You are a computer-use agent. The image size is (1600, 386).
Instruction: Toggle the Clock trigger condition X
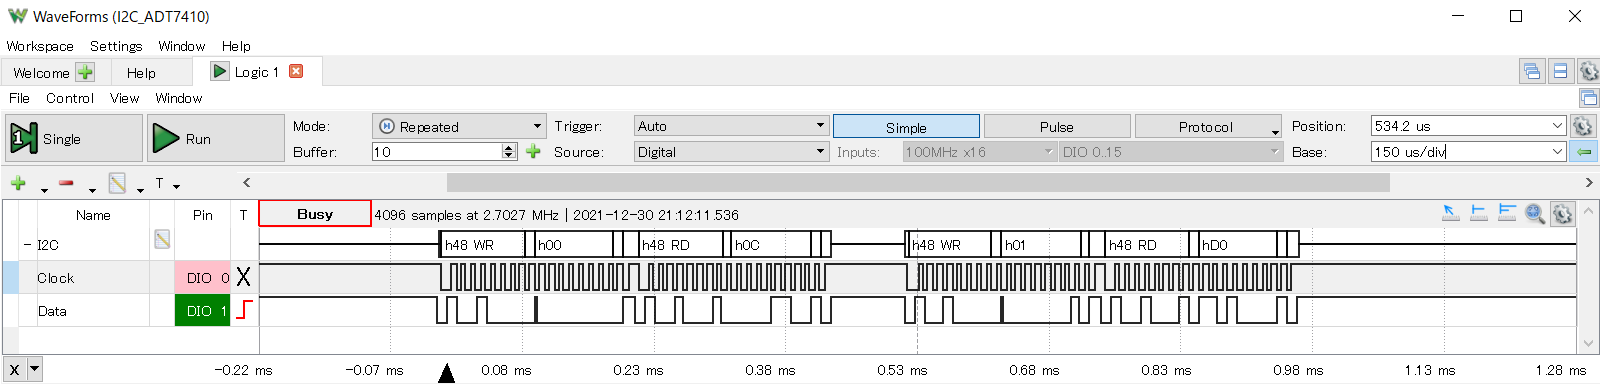pos(243,278)
